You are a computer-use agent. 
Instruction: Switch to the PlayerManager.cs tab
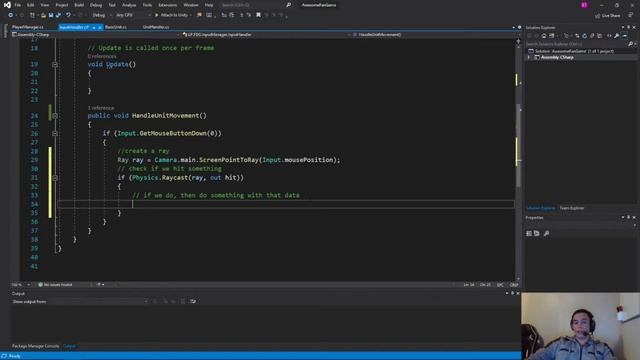(28, 27)
